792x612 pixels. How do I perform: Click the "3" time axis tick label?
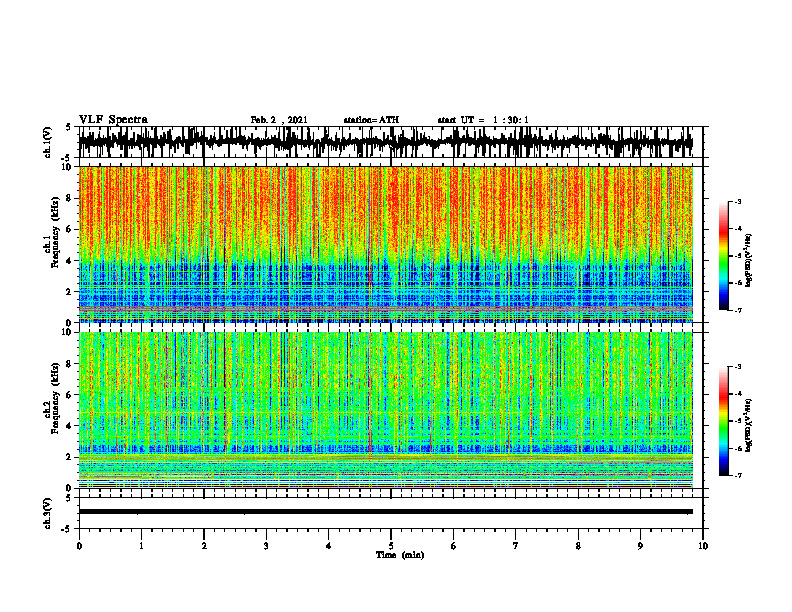[x=266, y=546]
